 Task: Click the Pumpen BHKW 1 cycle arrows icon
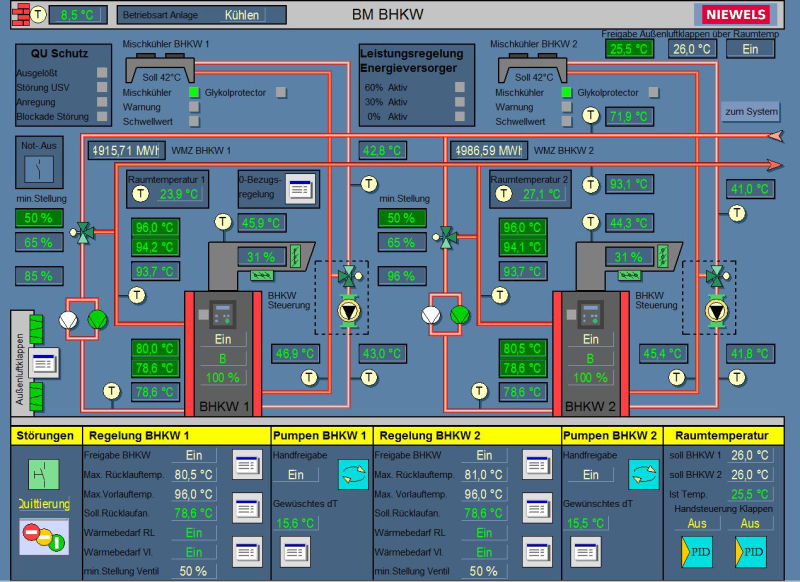coord(351,474)
